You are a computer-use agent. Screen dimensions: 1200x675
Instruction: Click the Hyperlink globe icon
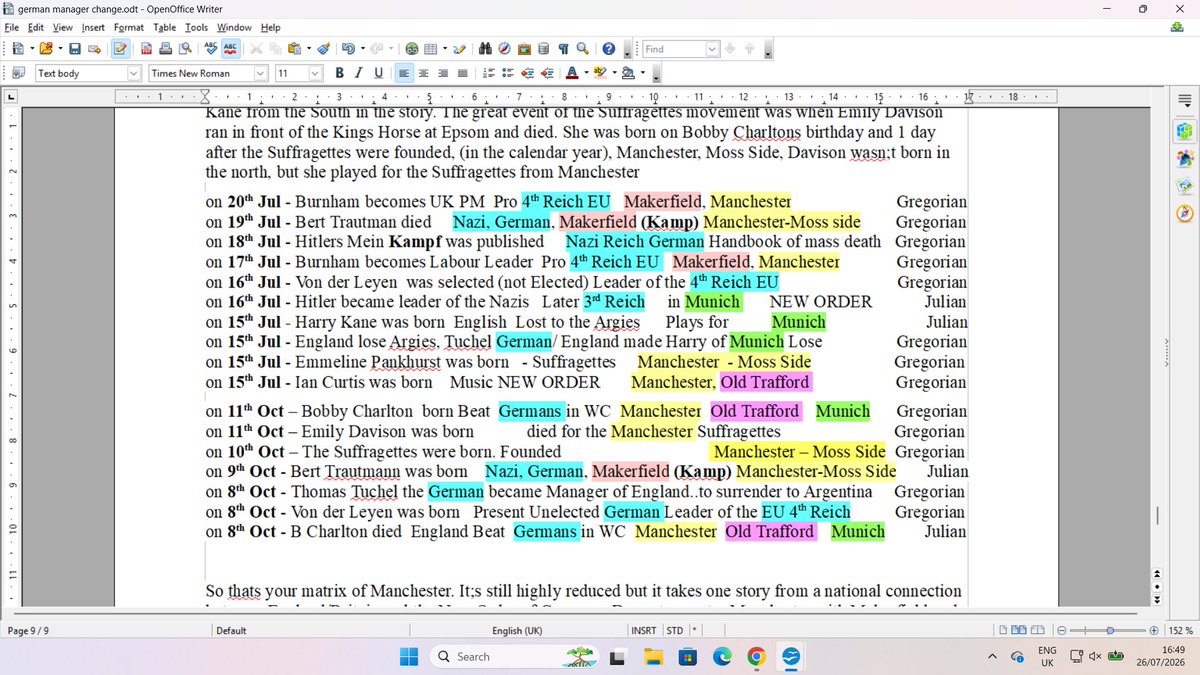pyautogui.click(x=412, y=48)
